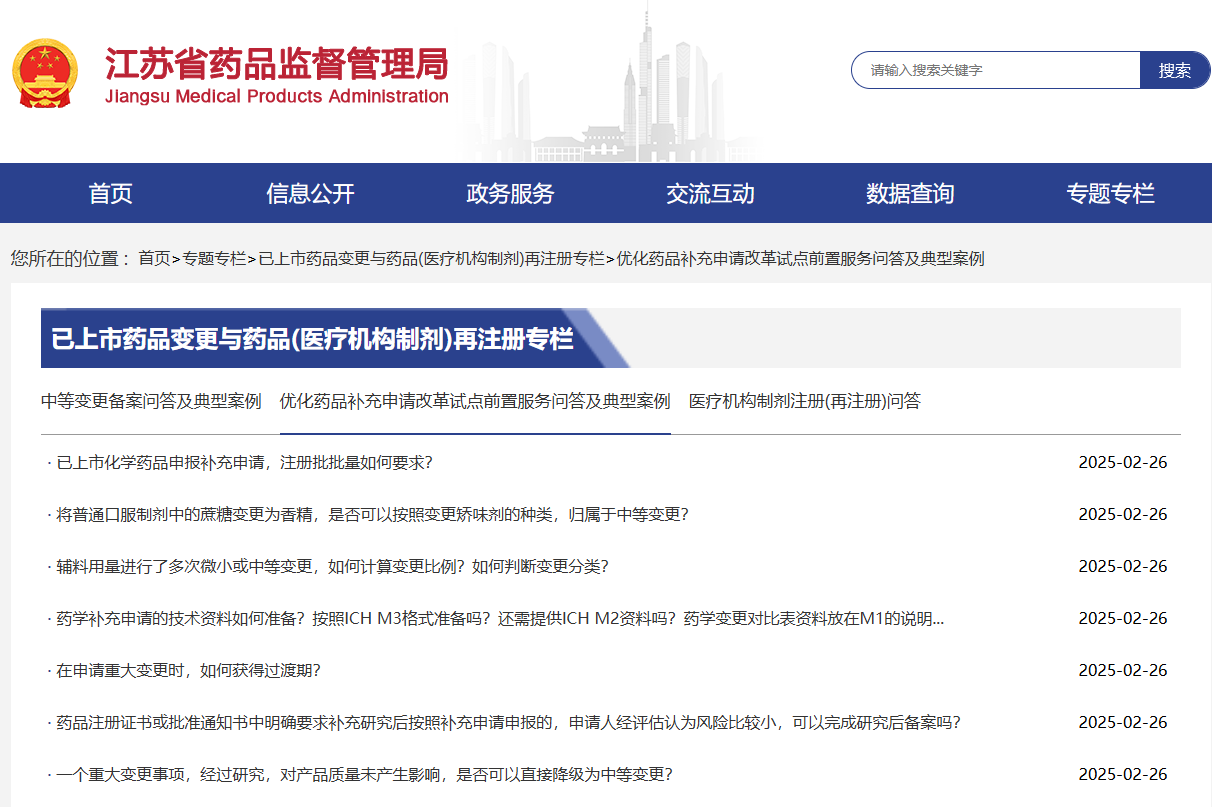Open article about 注册批批量如何要求

click(244, 462)
